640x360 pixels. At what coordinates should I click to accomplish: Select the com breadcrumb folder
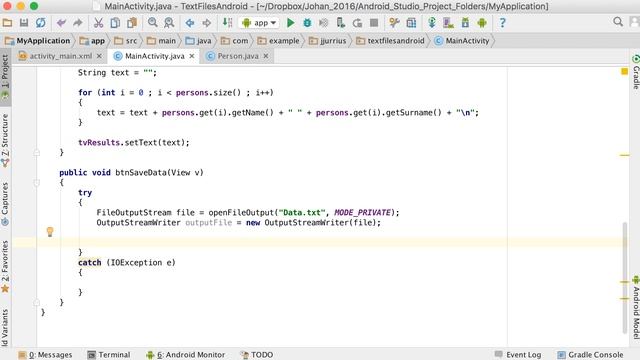tap(234, 41)
